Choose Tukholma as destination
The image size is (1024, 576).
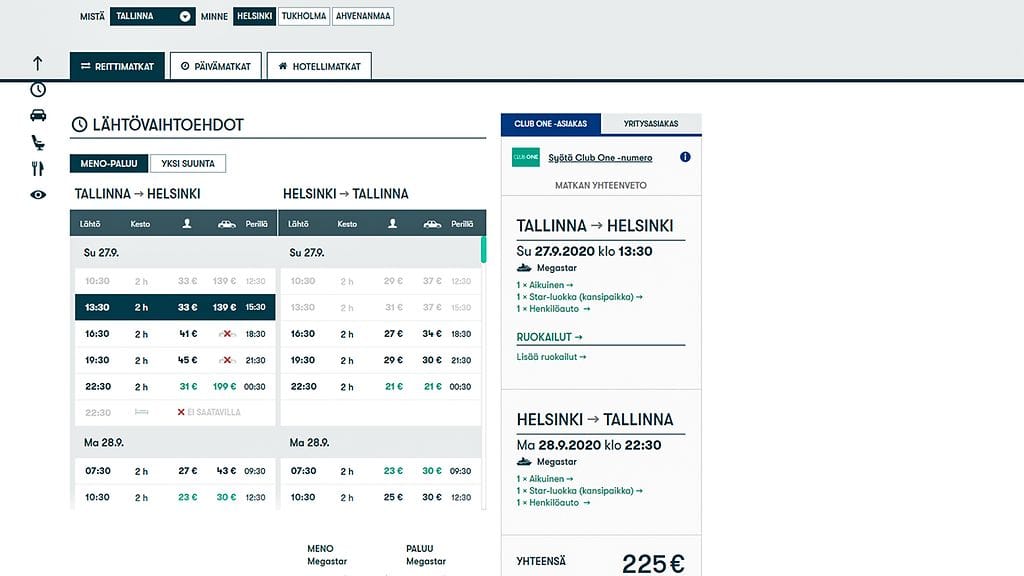[x=303, y=16]
